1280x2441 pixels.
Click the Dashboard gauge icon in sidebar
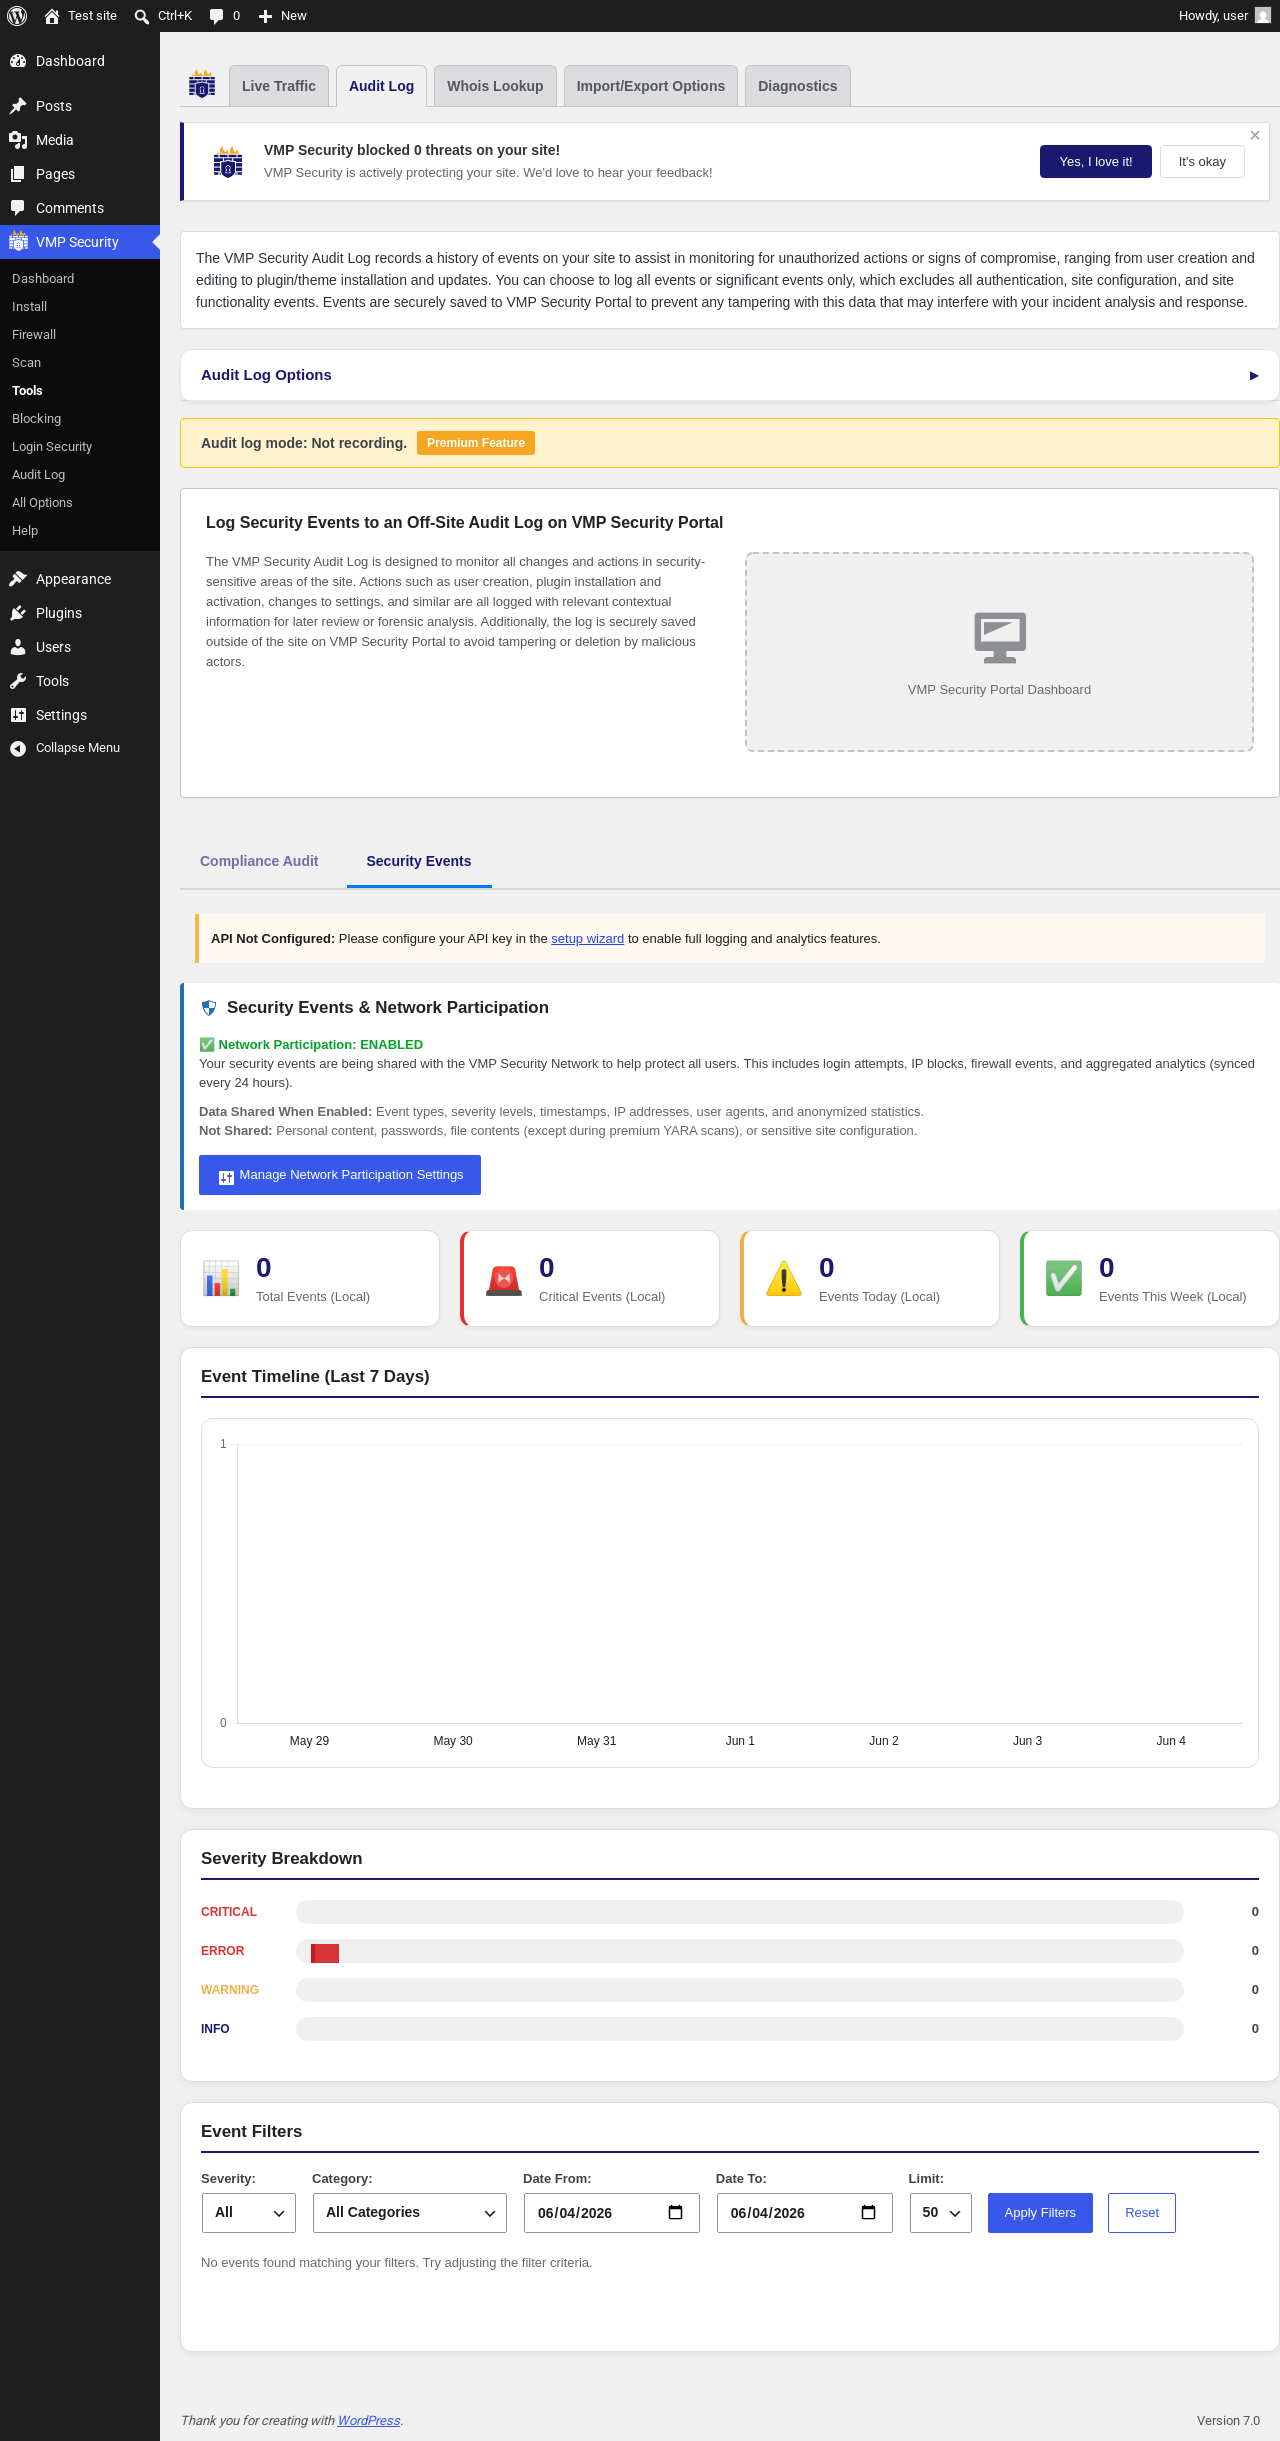click(x=18, y=61)
